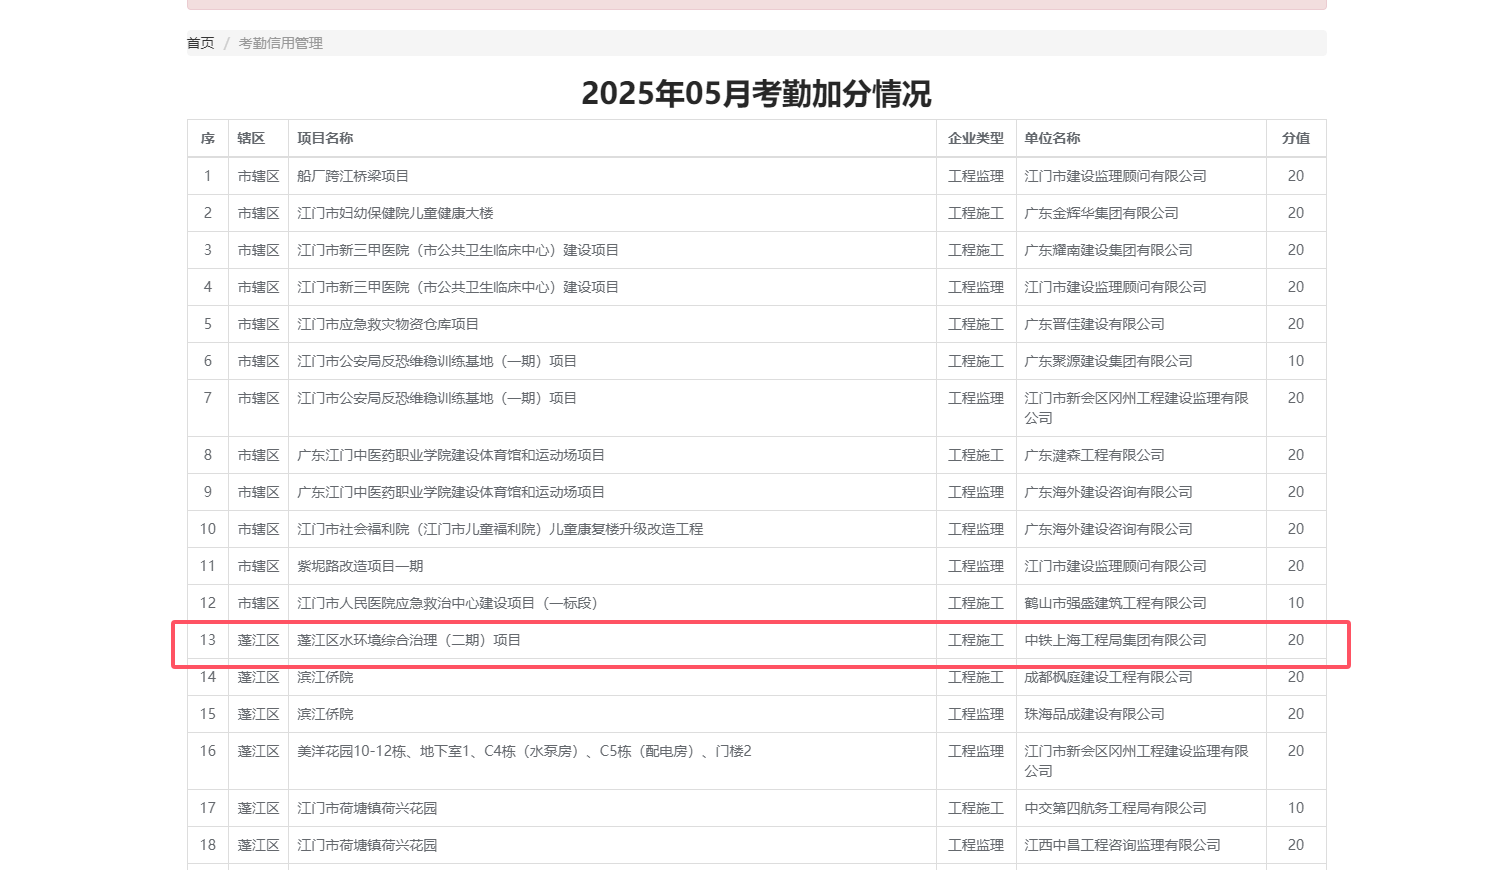
Task: Click 江门市新会区冈州工程建设监理有限公司 in row 7
Action: pyautogui.click(x=1136, y=408)
